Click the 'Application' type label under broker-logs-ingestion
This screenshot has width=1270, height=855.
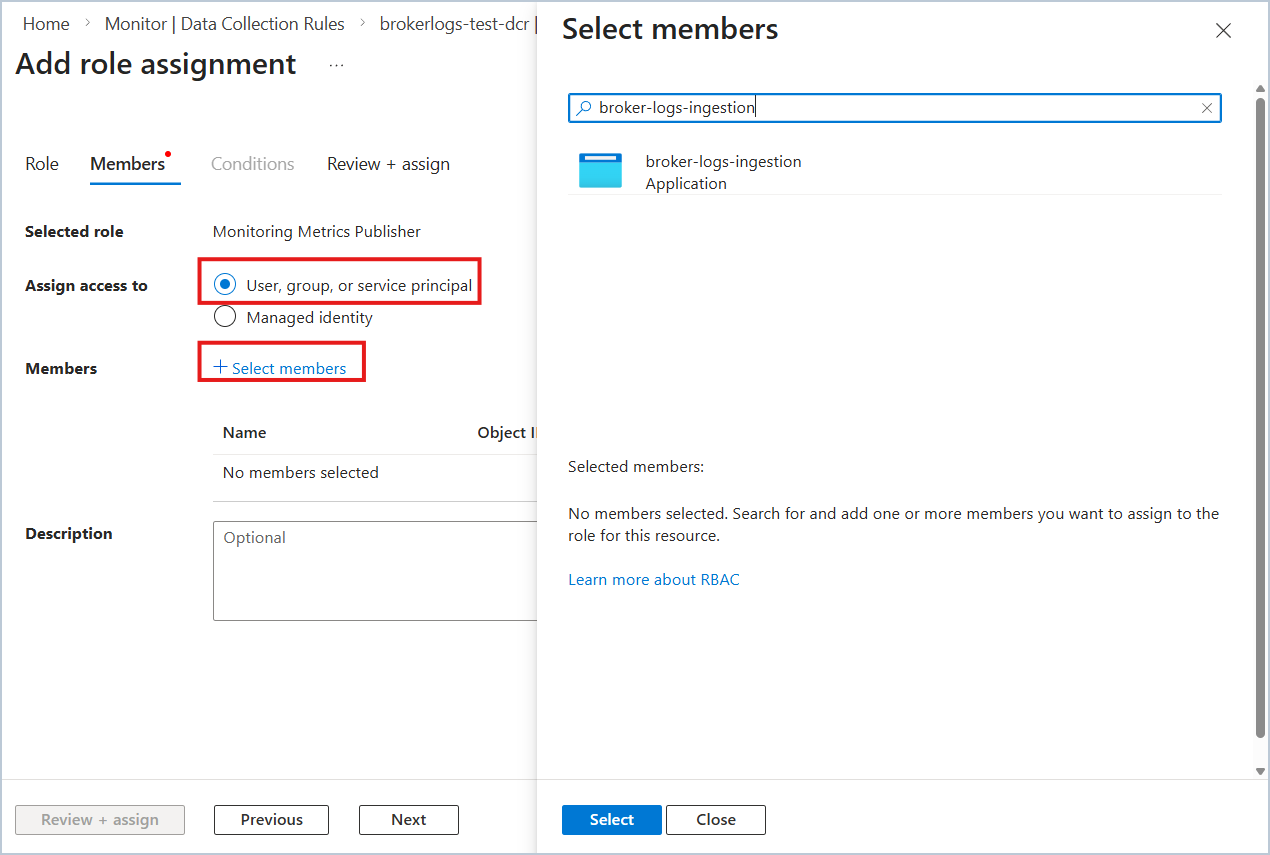click(x=686, y=184)
